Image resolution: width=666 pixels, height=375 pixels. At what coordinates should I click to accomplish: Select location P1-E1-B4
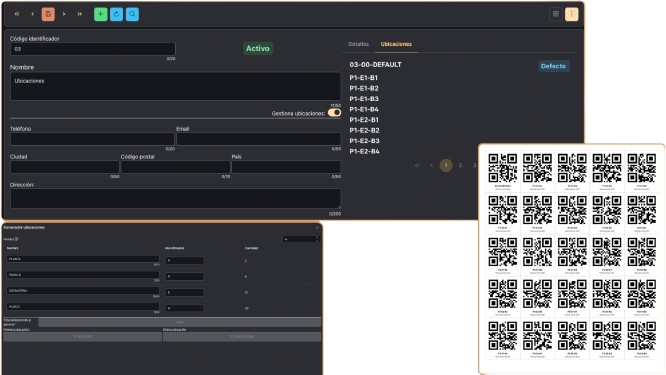(364, 109)
